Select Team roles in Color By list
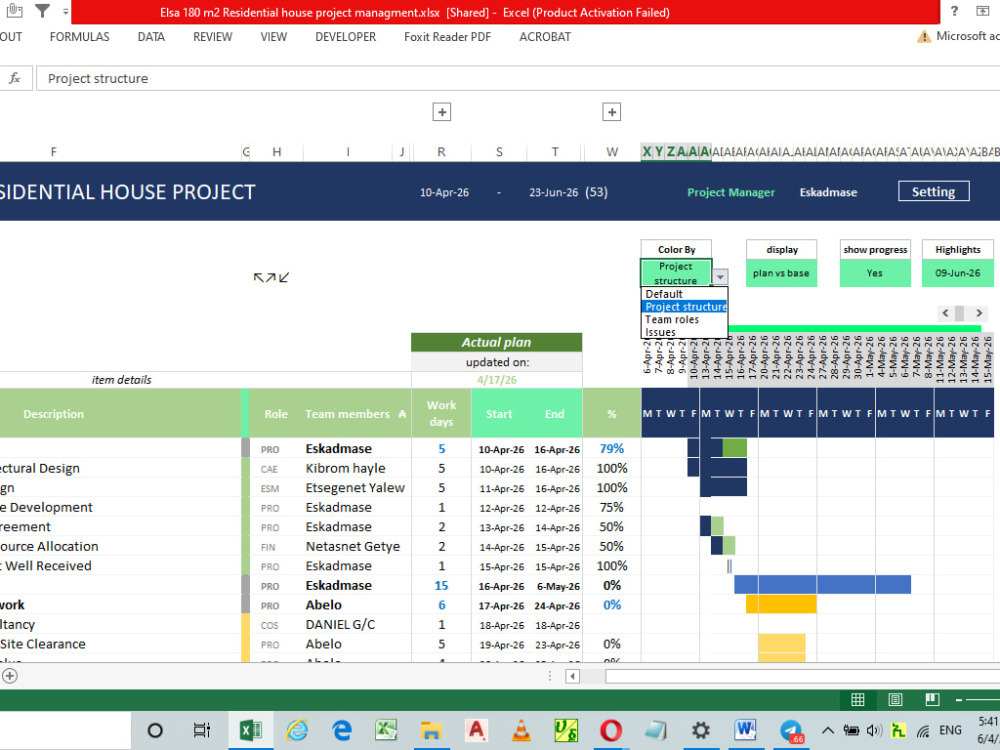 pyautogui.click(x=684, y=320)
